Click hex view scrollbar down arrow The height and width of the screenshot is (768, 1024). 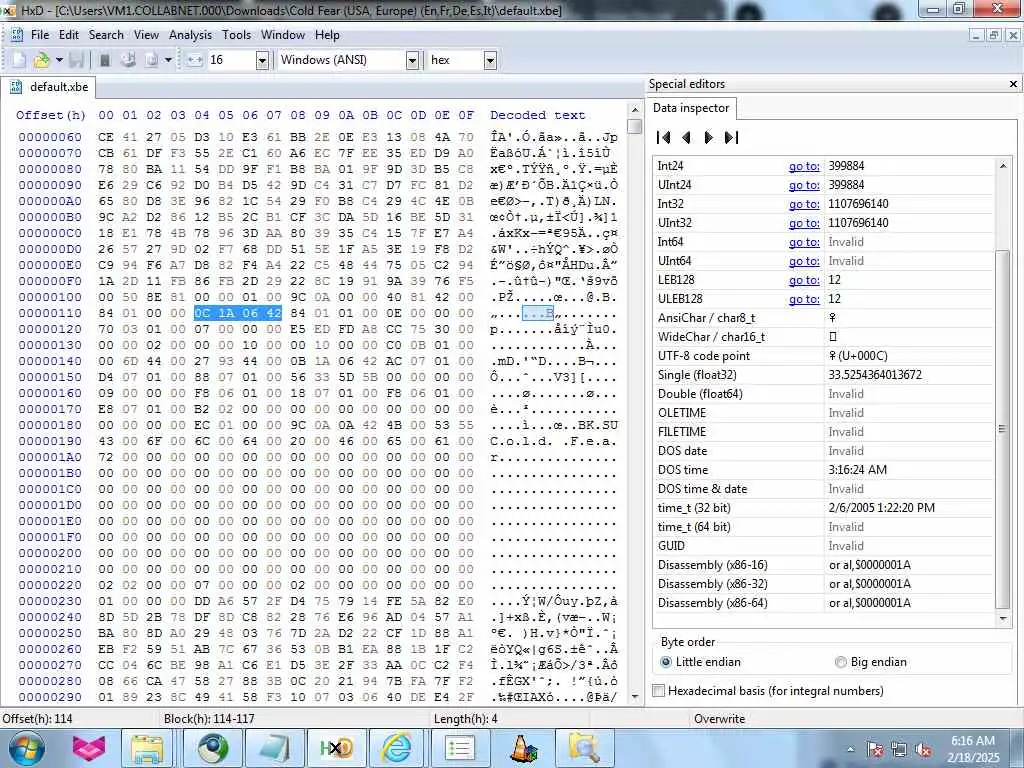[634, 697]
